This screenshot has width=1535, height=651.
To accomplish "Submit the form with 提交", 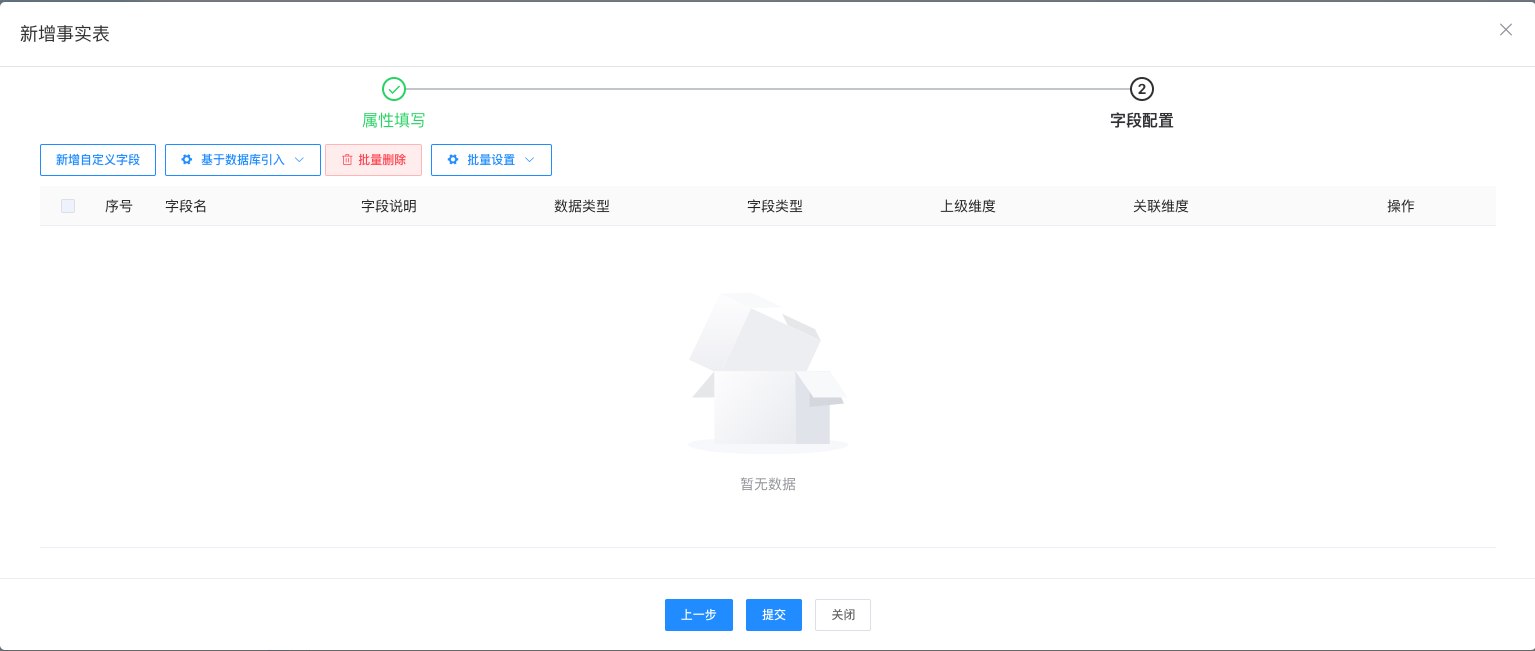I will click(x=774, y=615).
